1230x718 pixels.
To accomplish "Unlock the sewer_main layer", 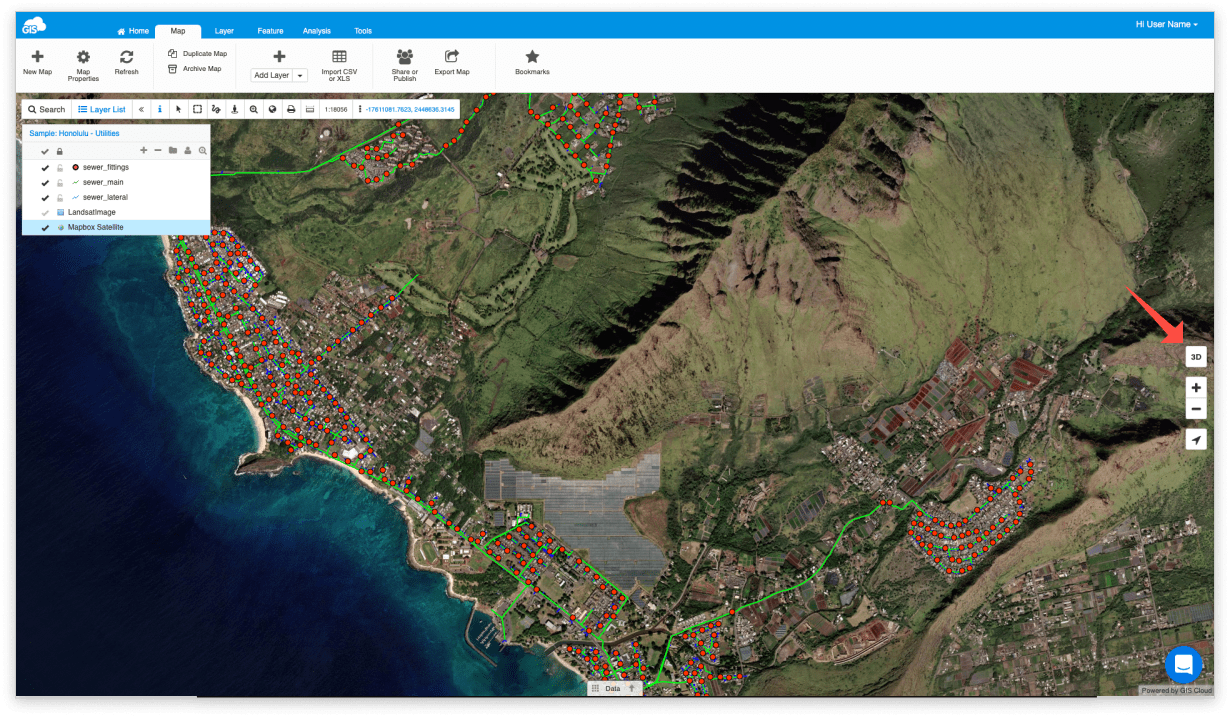I will pyautogui.click(x=58, y=182).
